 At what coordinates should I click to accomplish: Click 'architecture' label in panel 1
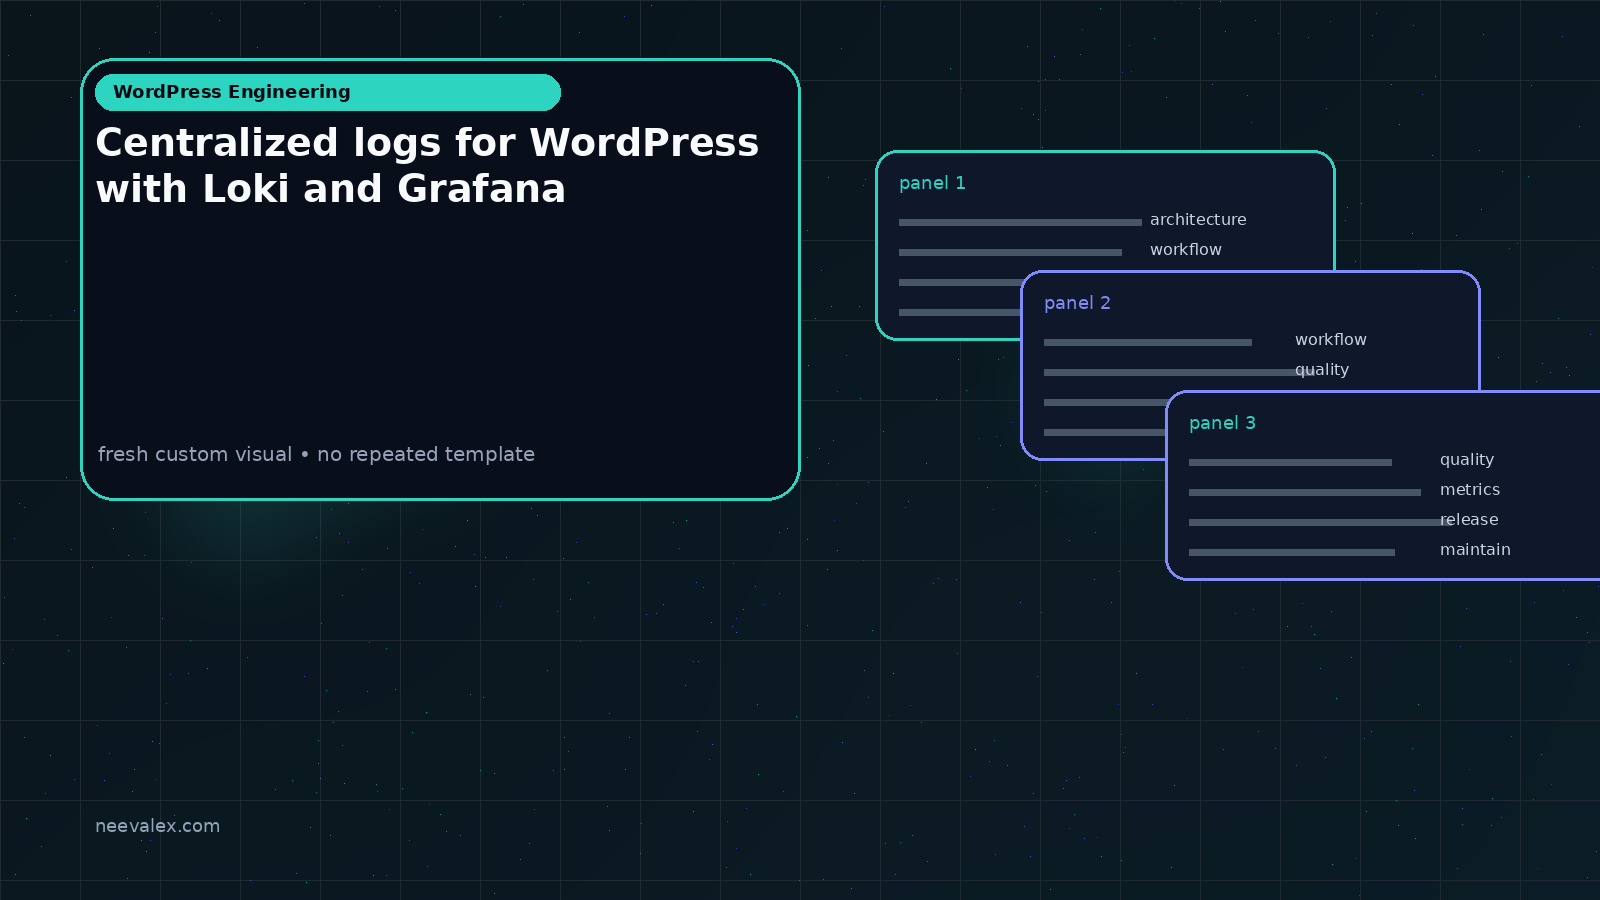(1198, 219)
